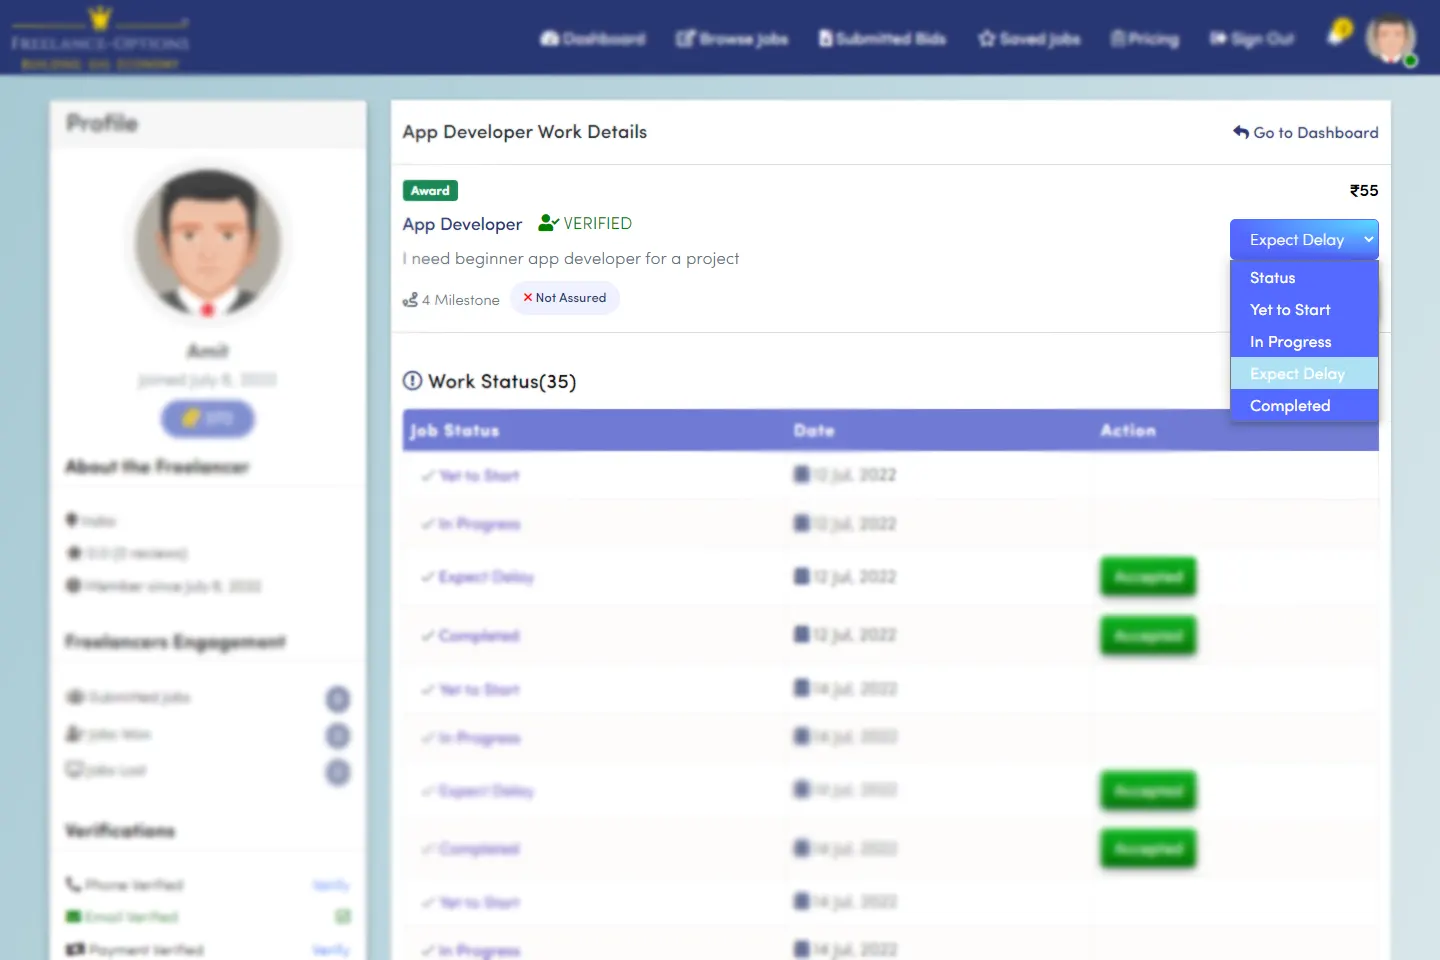Open Browse Jobs in the navigation bar
The image size is (1440, 960).
(x=732, y=39)
